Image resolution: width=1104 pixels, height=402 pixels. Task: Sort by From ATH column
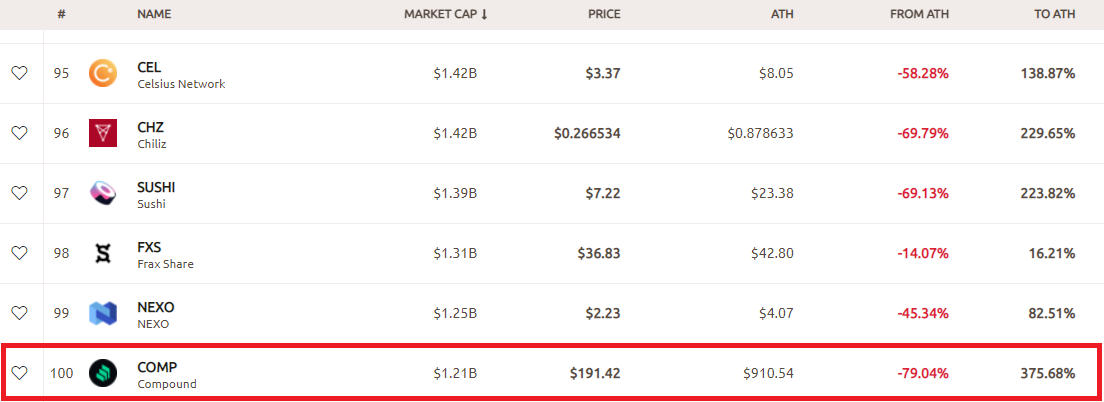[x=918, y=14]
